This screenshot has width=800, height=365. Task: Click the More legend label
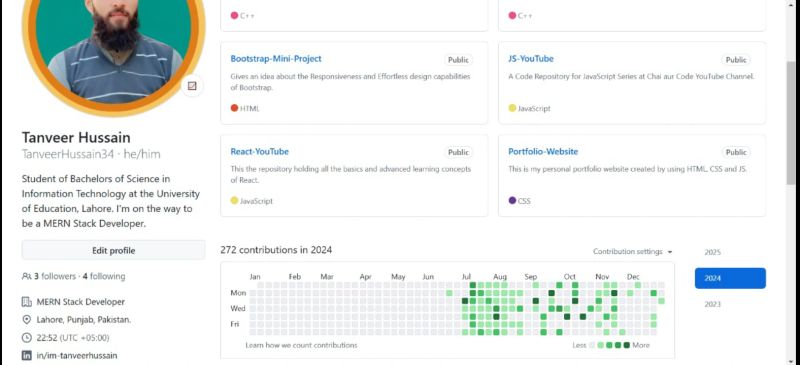[641, 345]
